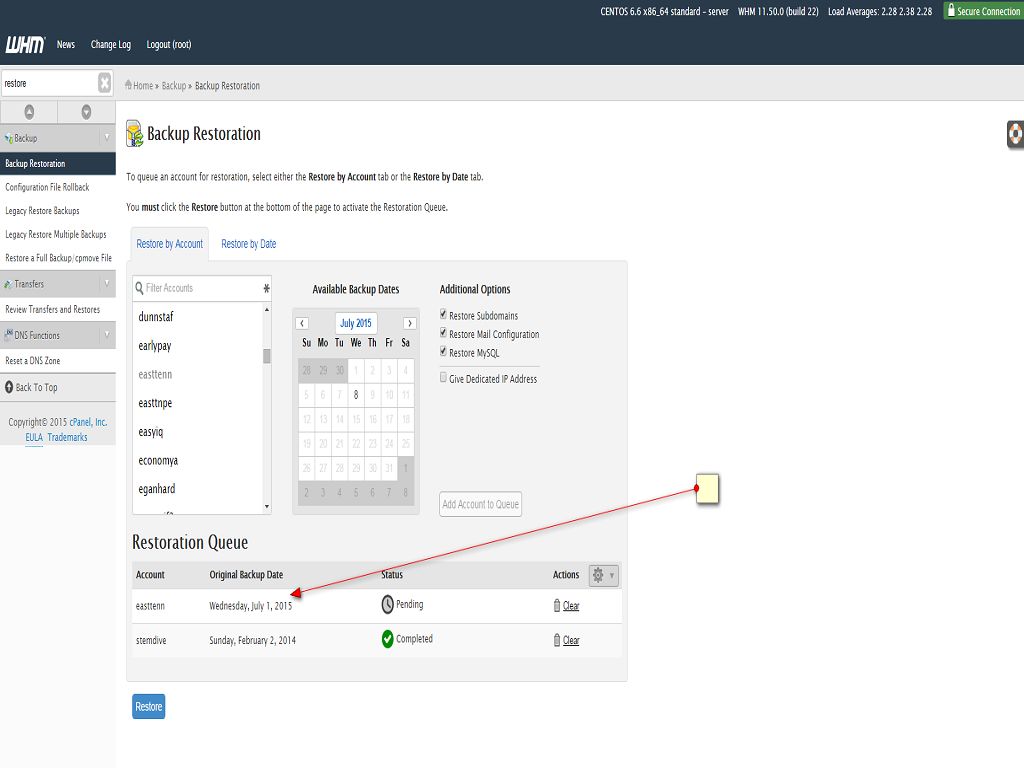Open the cPanel, Inc. link

[88, 422]
